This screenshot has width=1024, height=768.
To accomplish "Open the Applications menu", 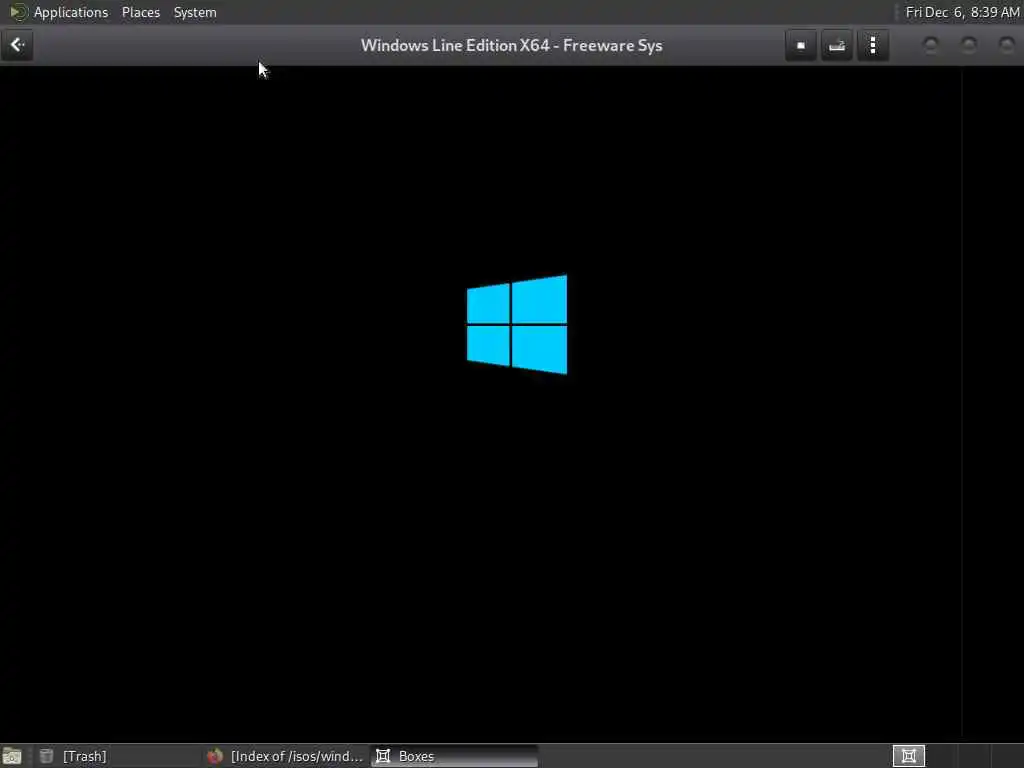I will (71, 12).
